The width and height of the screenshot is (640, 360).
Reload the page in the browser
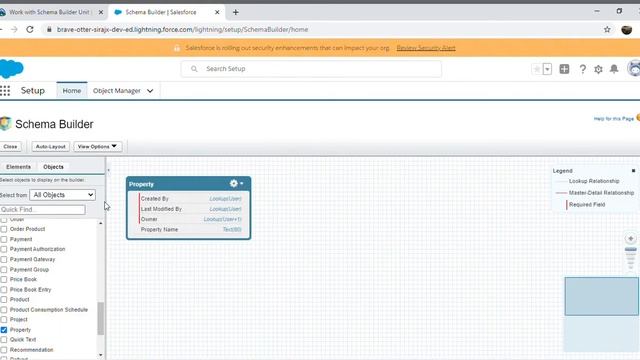(30, 29)
